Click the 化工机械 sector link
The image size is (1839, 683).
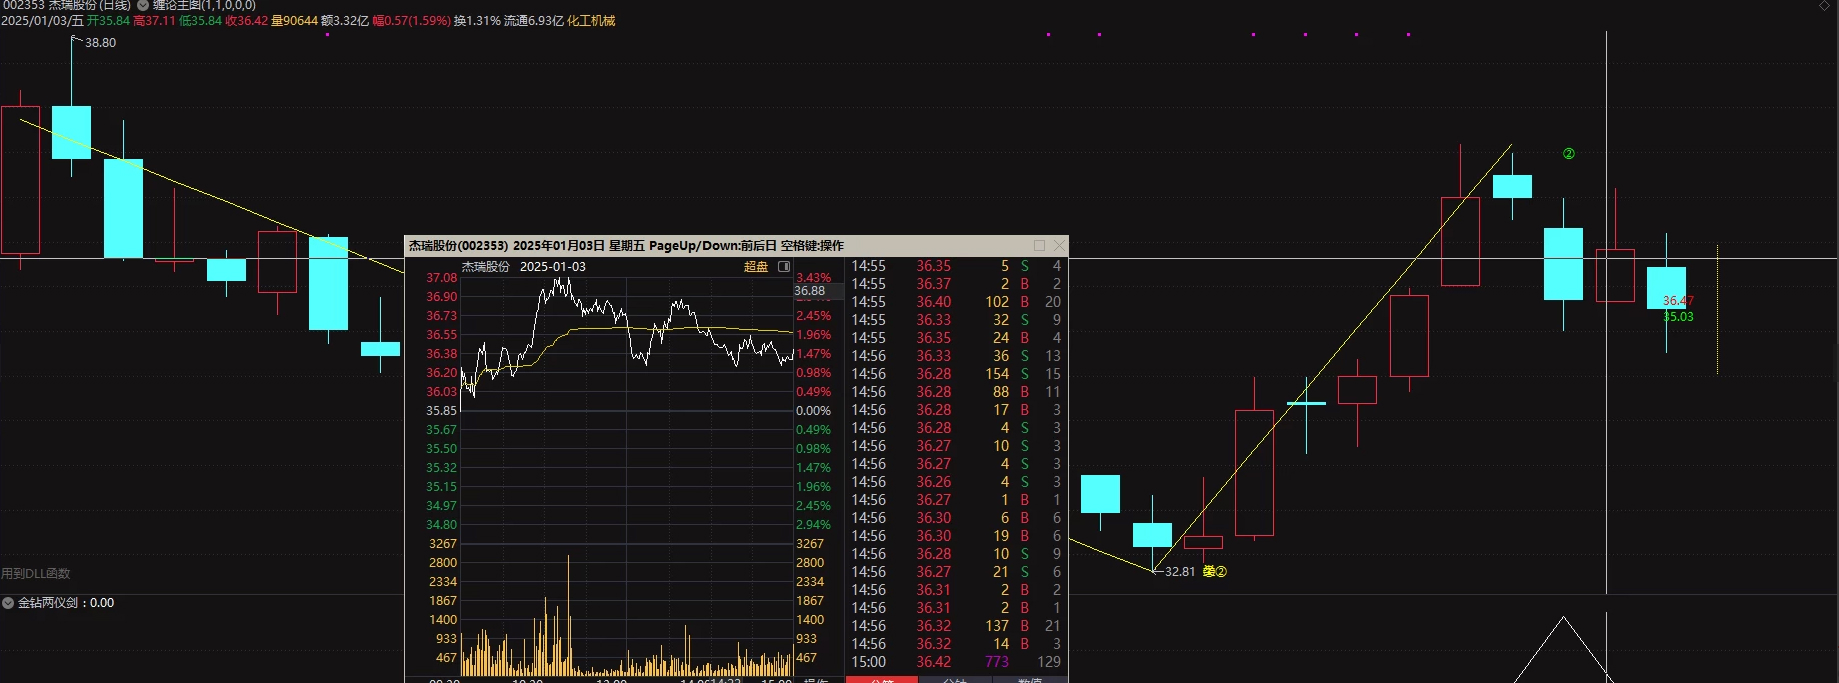pos(591,21)
